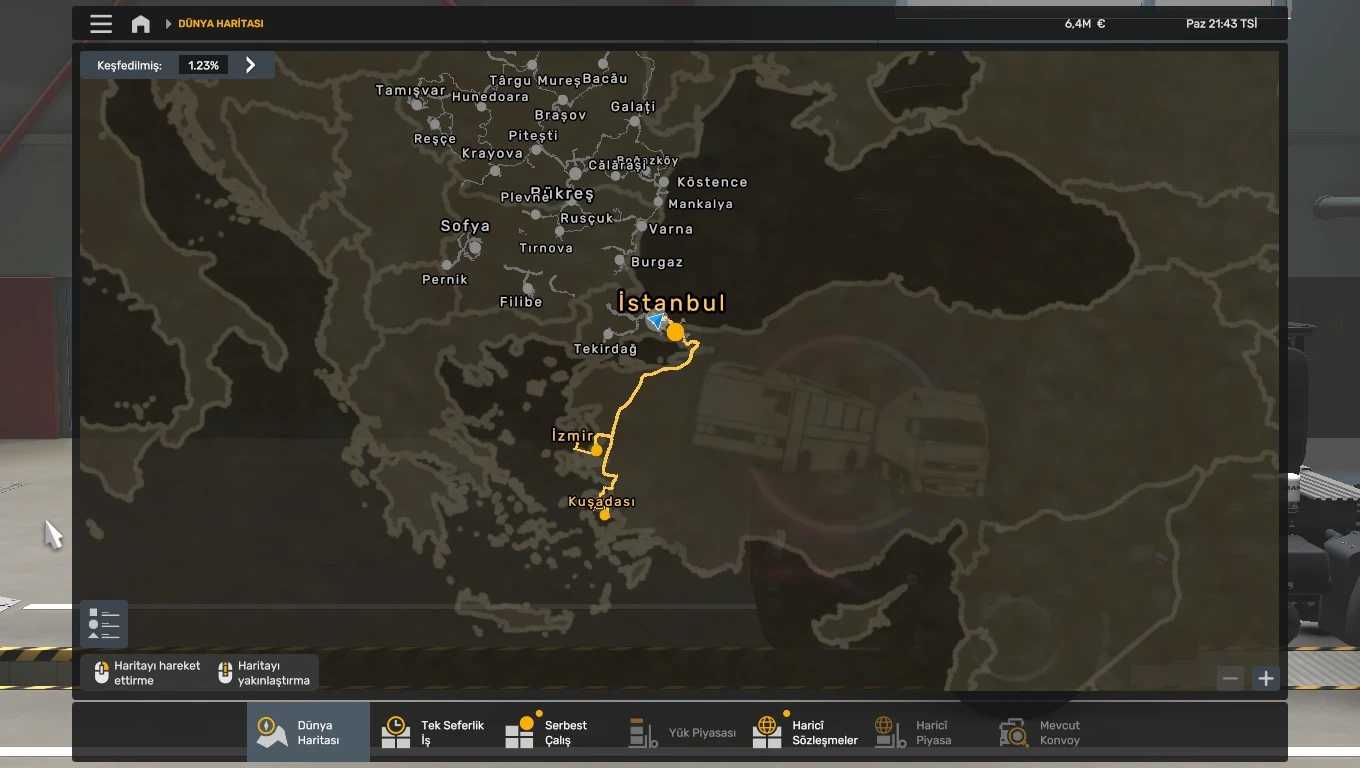Open the hamburger main menu
The image size is (1360, 768).
[101, 24]
